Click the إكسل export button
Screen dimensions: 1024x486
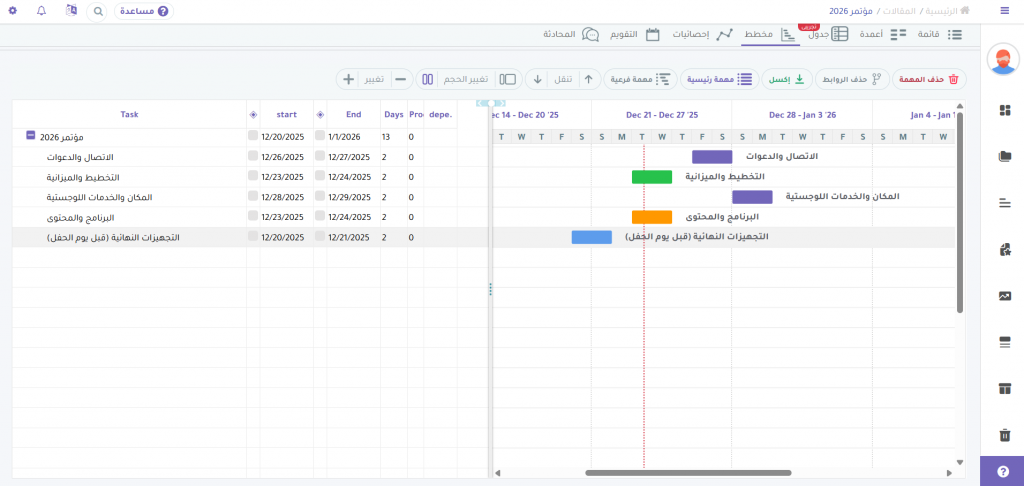[x=789, y=79]
